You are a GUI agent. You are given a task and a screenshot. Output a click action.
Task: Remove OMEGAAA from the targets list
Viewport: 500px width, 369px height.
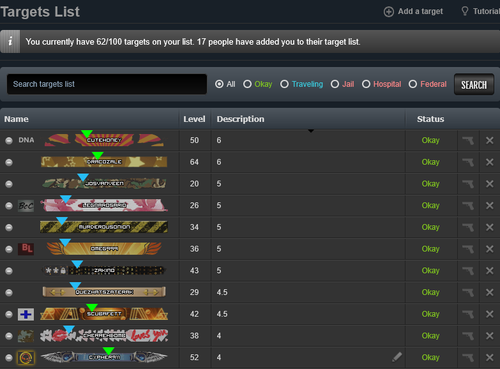click(489, 249)
